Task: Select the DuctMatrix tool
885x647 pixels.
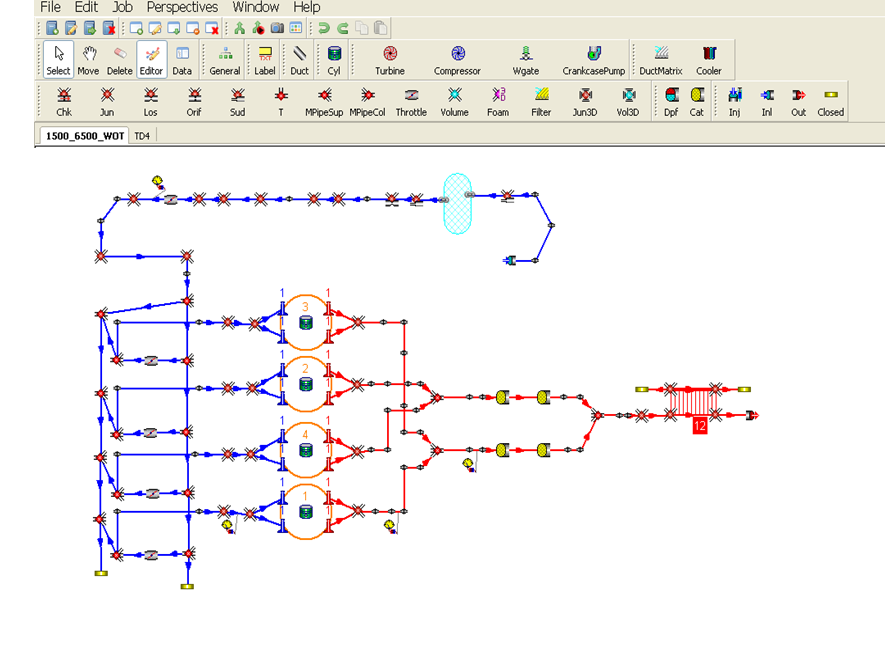Action: (x=661, y=59)
